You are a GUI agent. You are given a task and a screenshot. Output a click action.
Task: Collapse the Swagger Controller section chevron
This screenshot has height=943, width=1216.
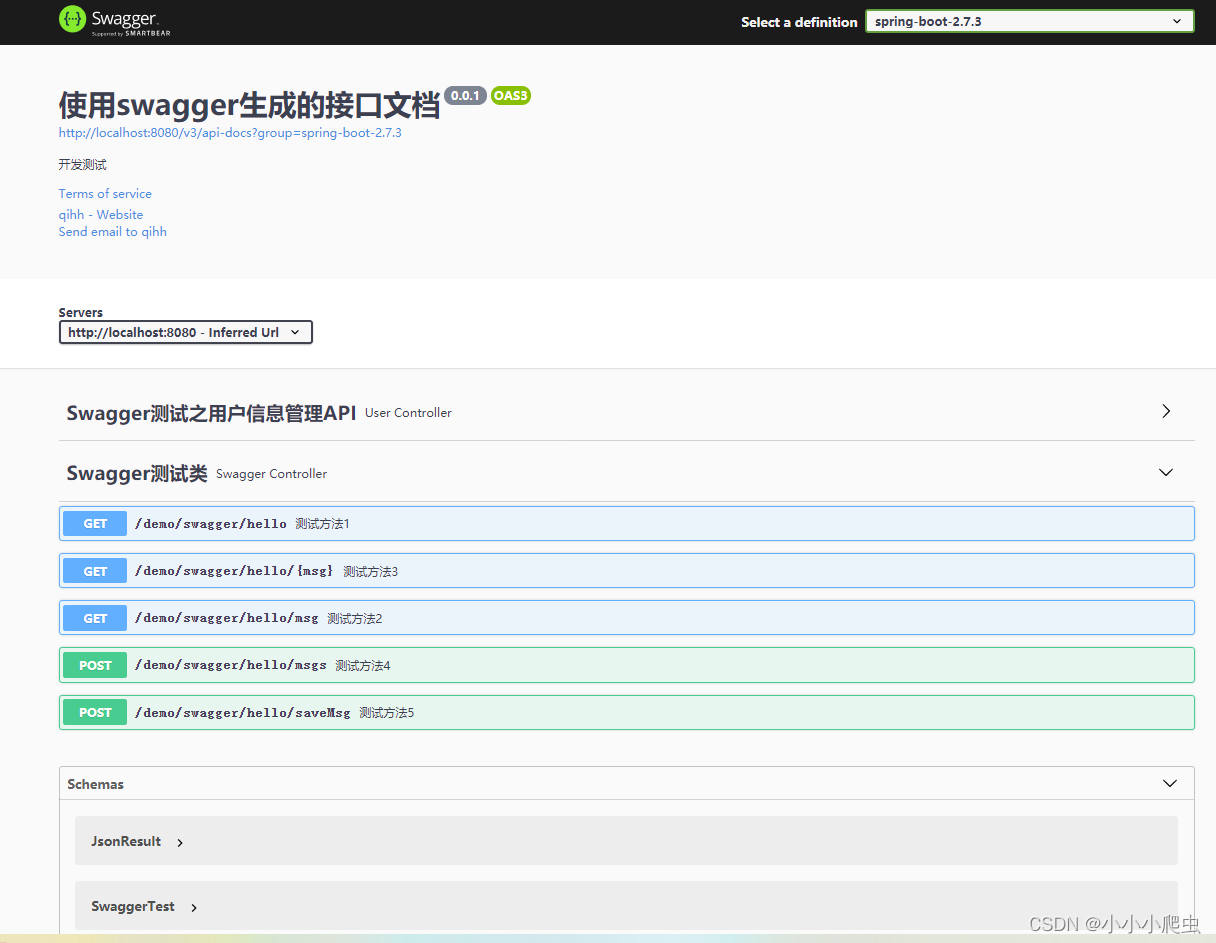[1165, 471]
